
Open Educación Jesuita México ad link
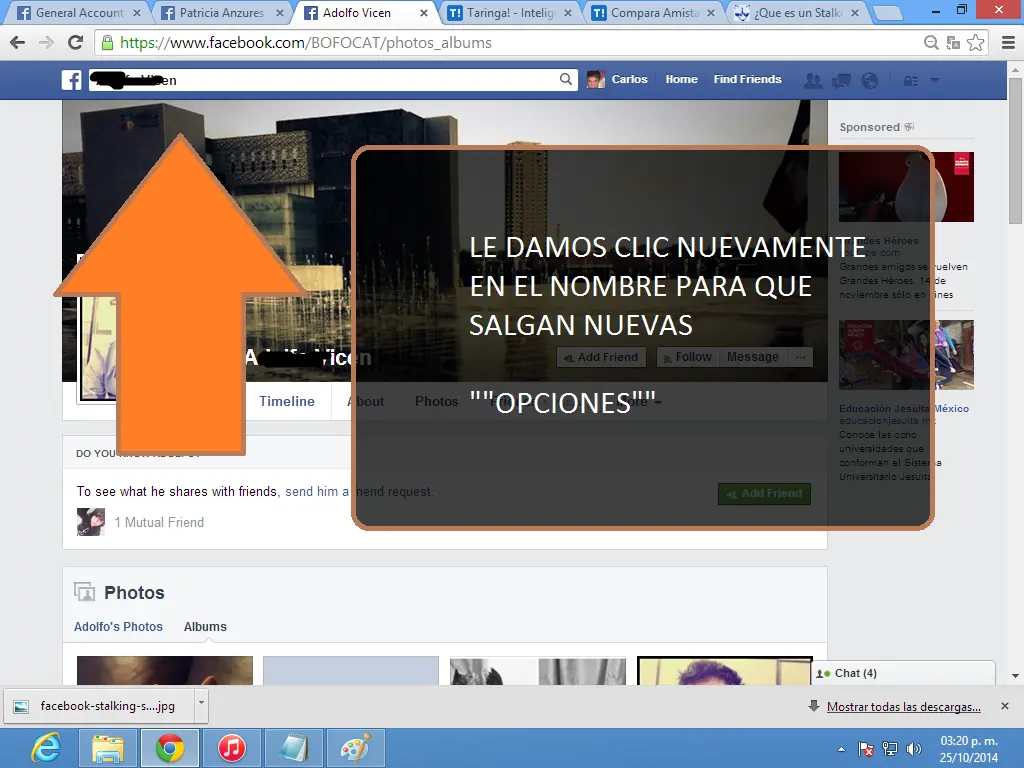tap(904, 408)
